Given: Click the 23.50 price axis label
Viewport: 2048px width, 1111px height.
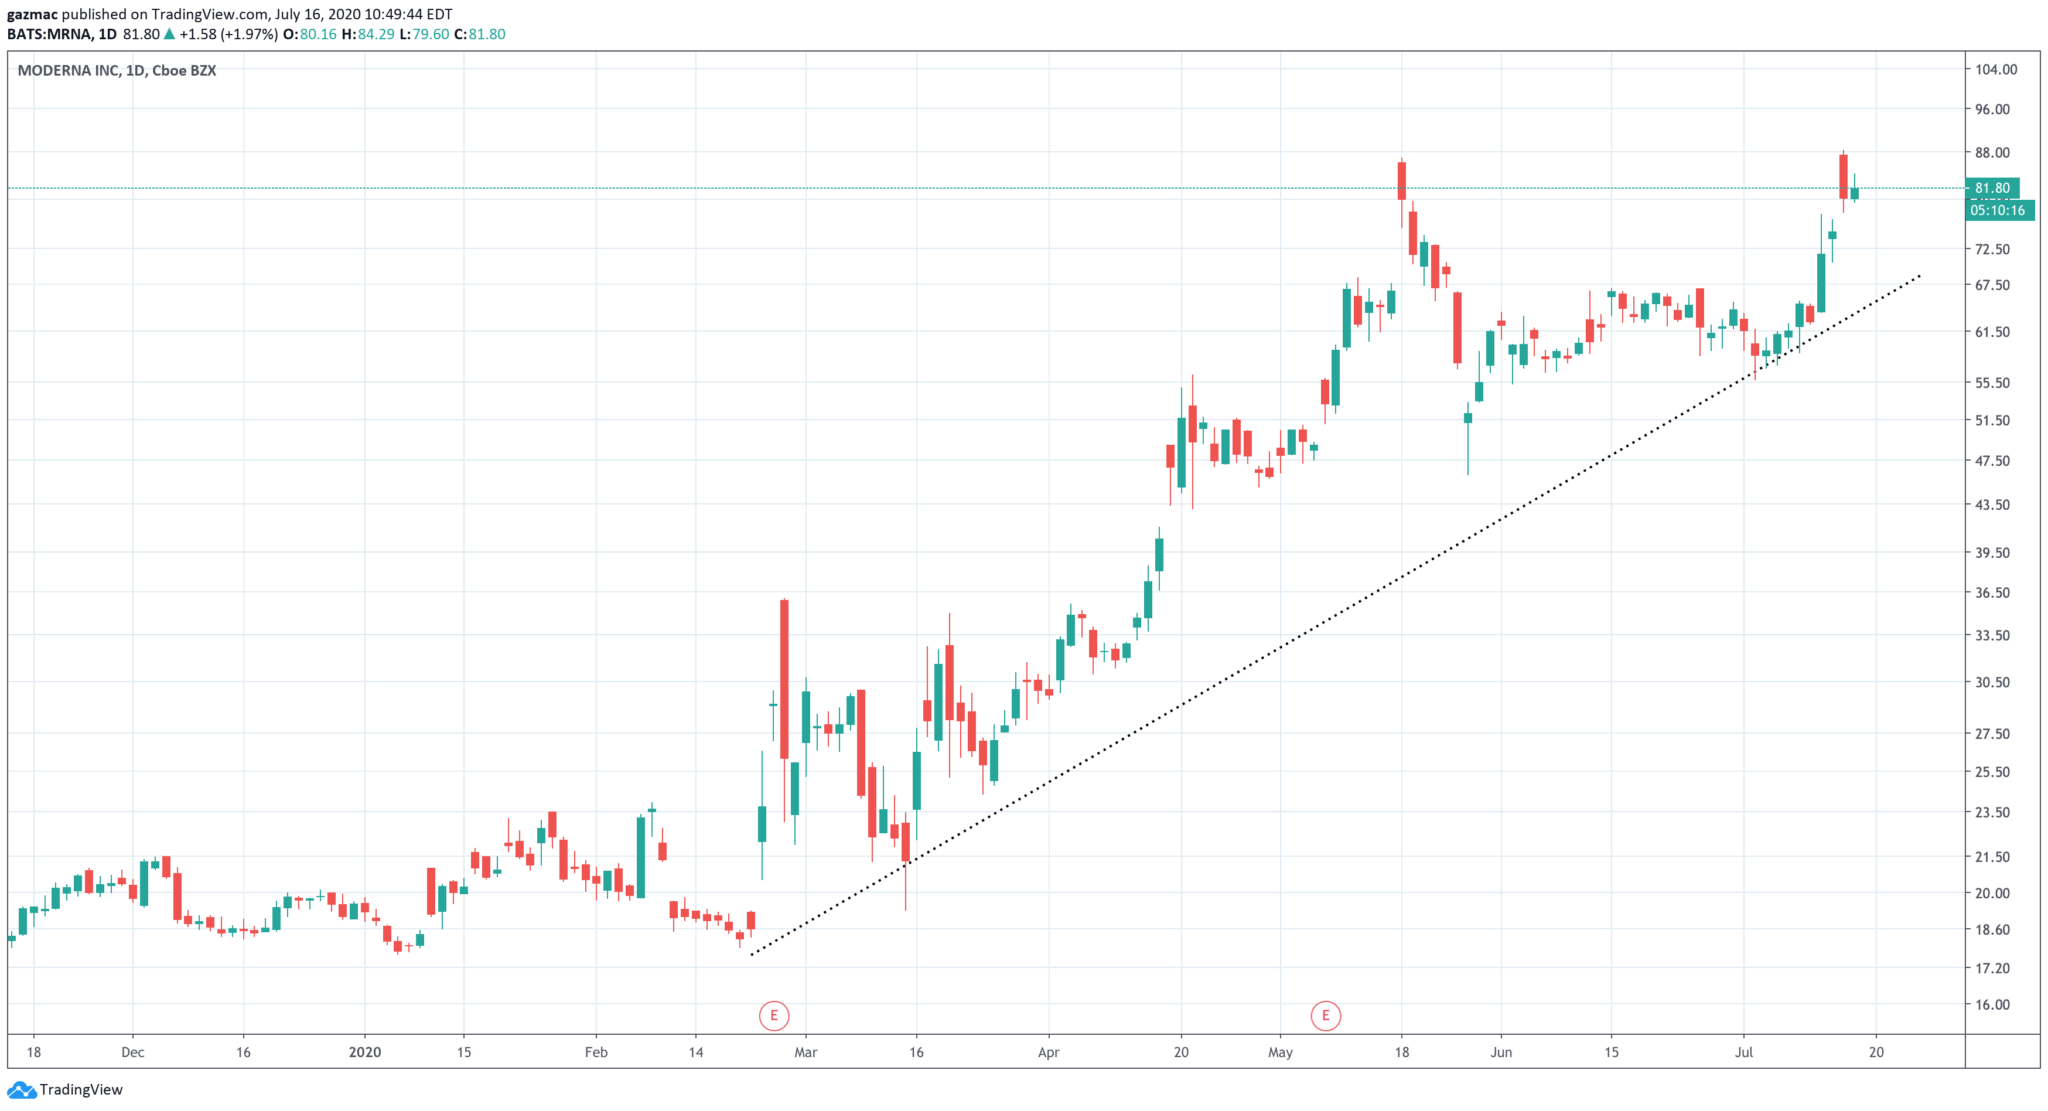Looking at the screenshot, I should tap(1992, 813).
